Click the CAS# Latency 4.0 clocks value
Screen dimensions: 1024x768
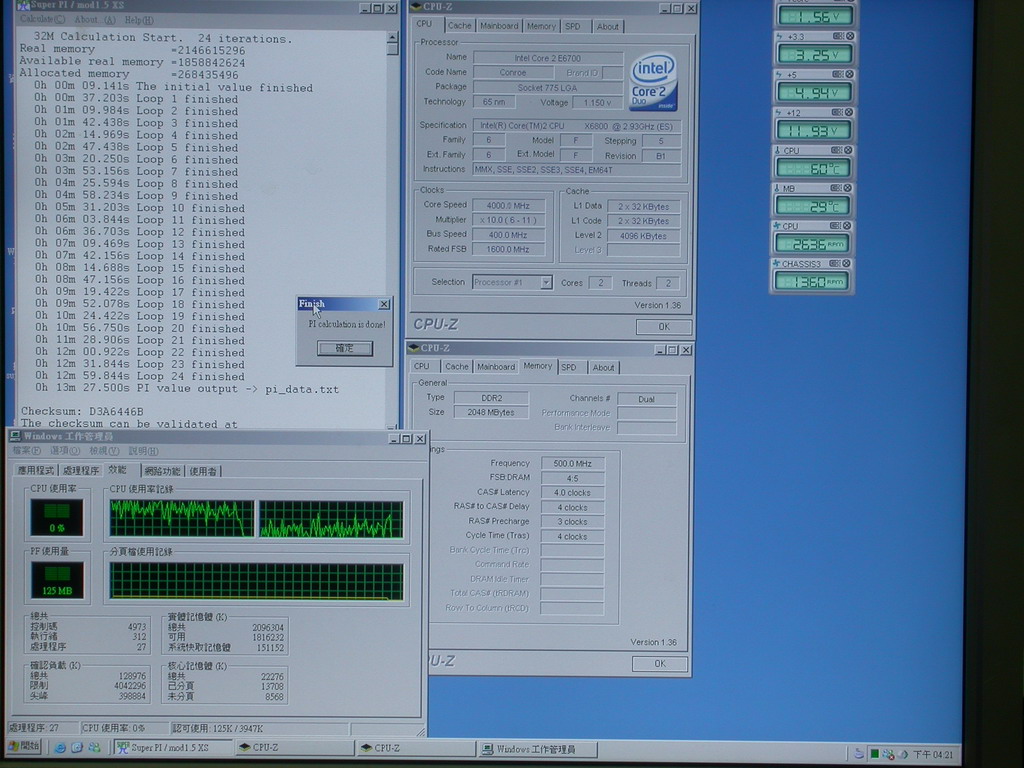[572, 492]
